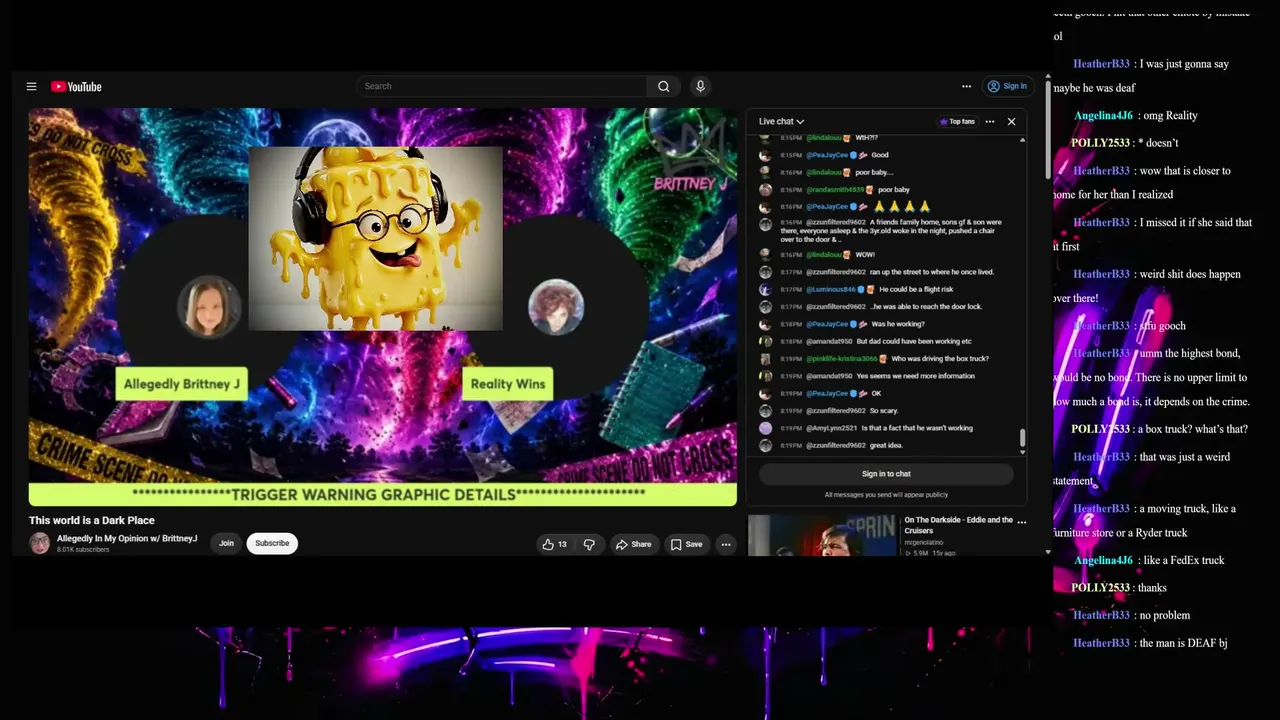
Task: Open the YouTube header settings three-dot menu
Action: tap(966, 87)
